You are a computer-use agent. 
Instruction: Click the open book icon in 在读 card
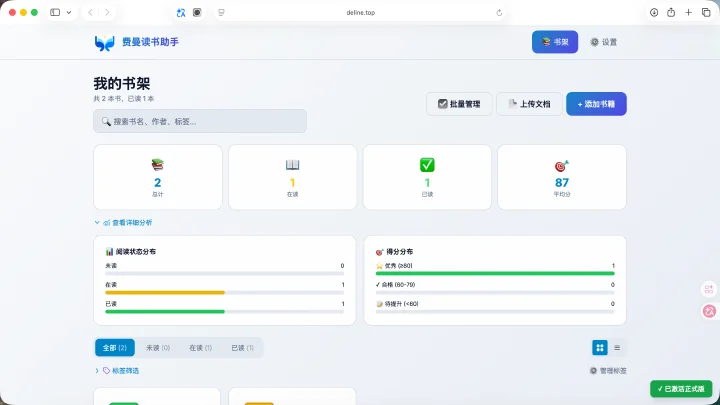pyautogui.click(x=292, y=164)
